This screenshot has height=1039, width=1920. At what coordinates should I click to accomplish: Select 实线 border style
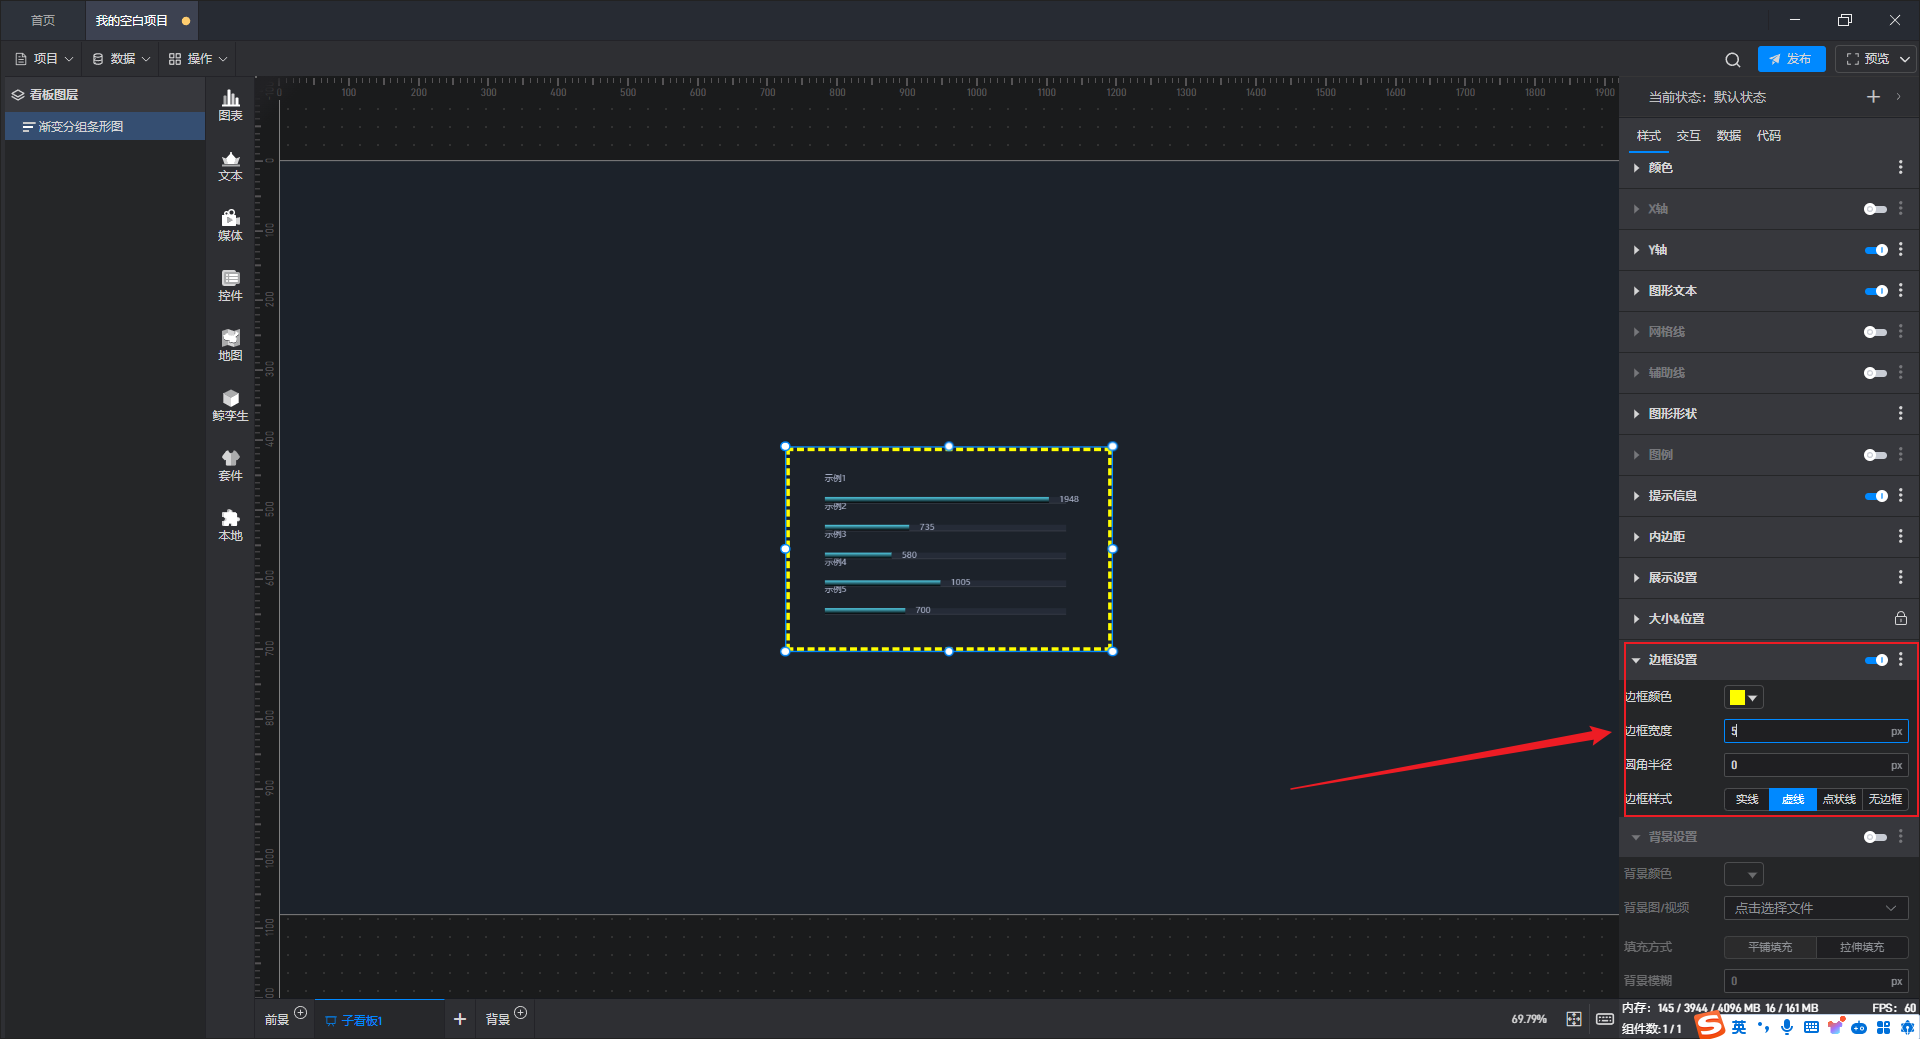pyautogui.click(x=1747, y=799)
